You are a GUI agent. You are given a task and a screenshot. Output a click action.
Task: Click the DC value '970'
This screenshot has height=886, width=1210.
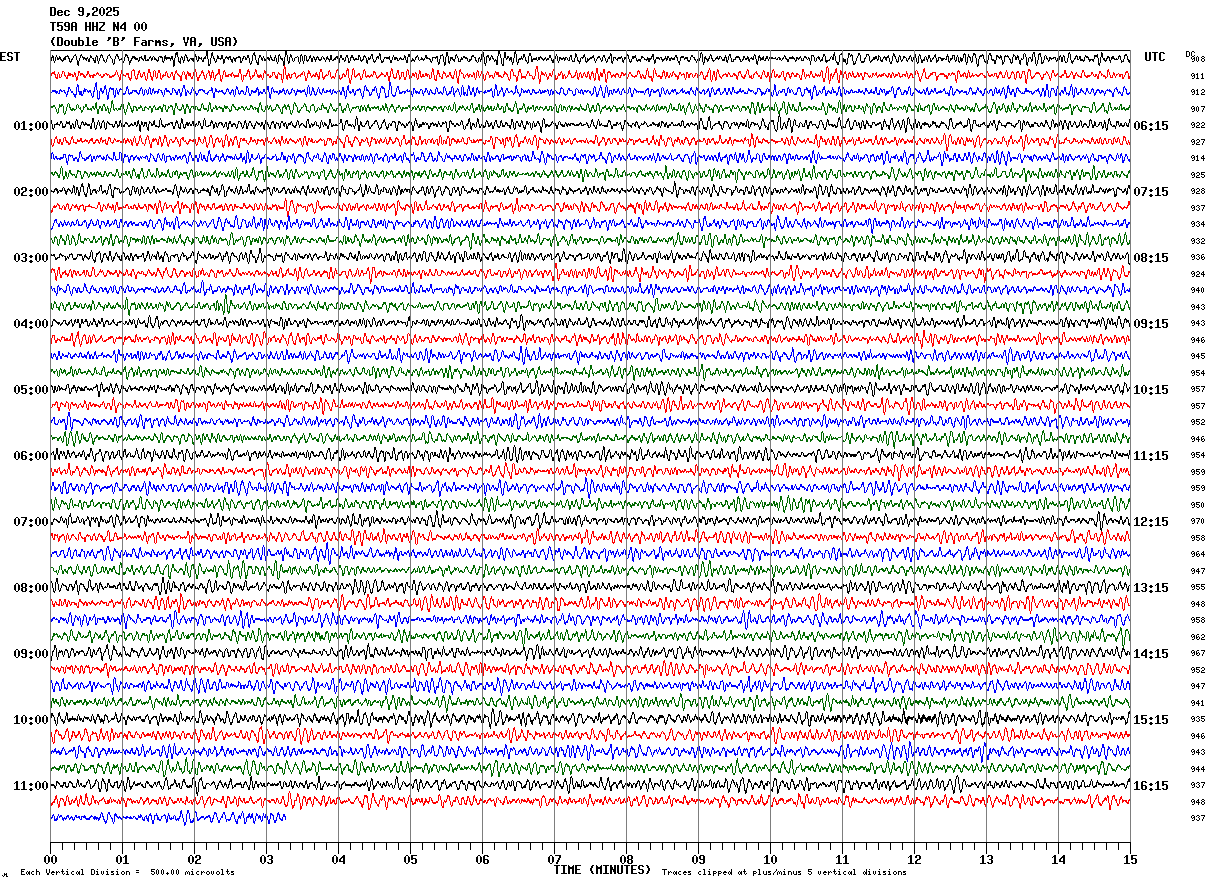pos(1197,521)
